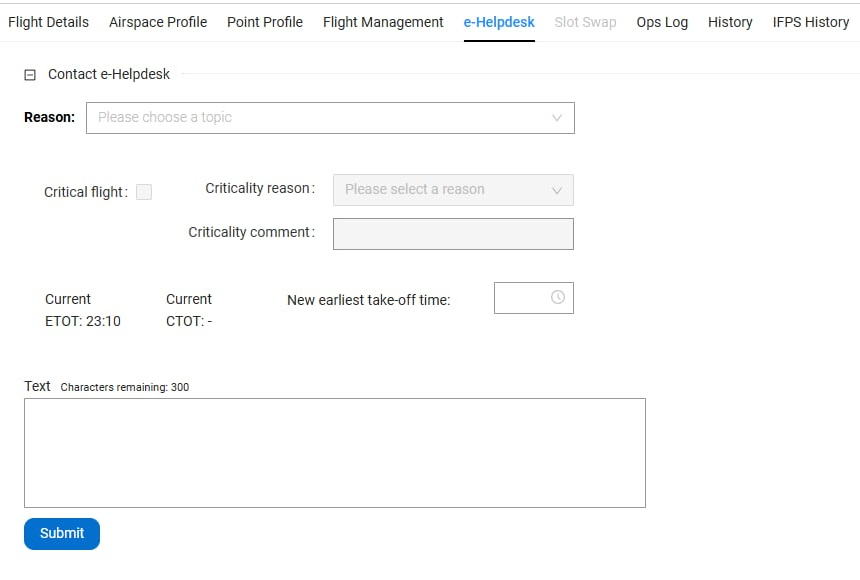The height and width of the screenshot is (580, 860).
Task: Click the Criticality reason chevron arrow
Action: 557,190
